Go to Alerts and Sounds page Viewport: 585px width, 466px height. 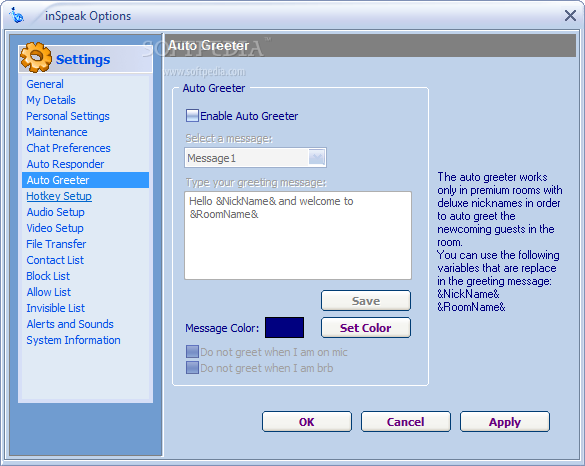pos(70,324)
